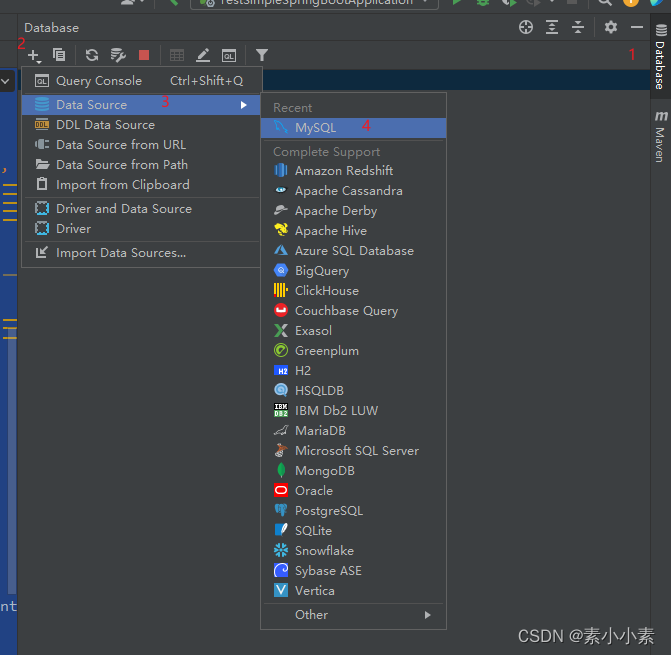Select Vertica data source
Screen dimensions: 671x655
(353, 591)
